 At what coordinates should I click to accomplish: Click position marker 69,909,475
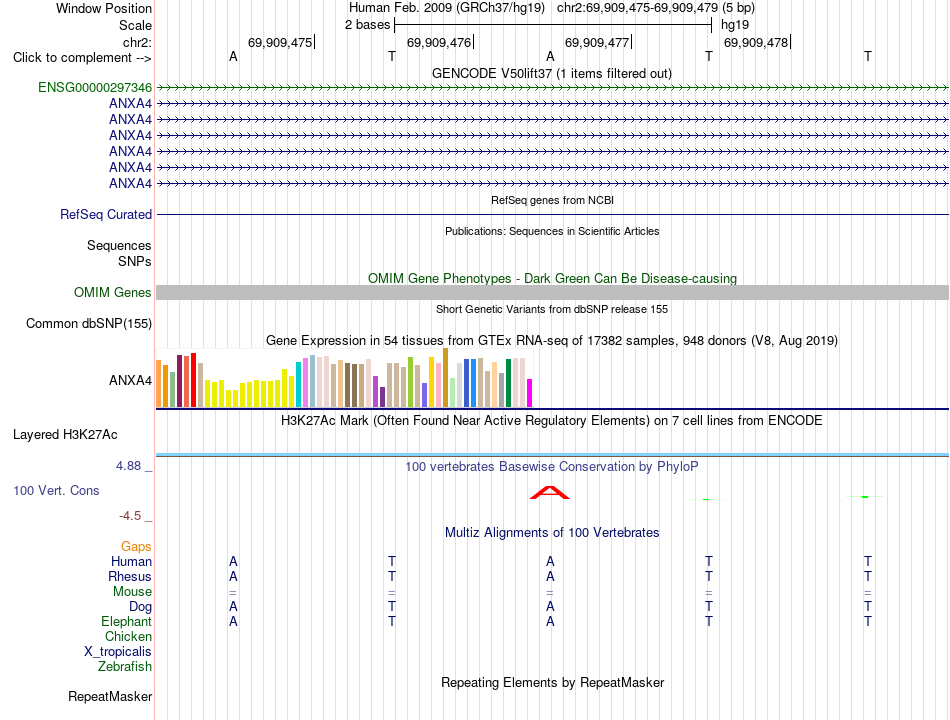[x=280, y=42]
